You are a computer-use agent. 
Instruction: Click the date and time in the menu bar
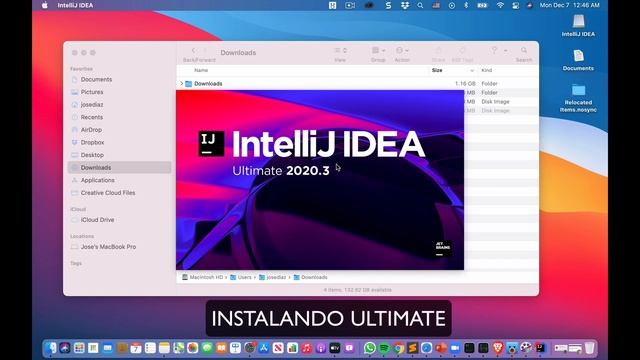coord(569,5)
